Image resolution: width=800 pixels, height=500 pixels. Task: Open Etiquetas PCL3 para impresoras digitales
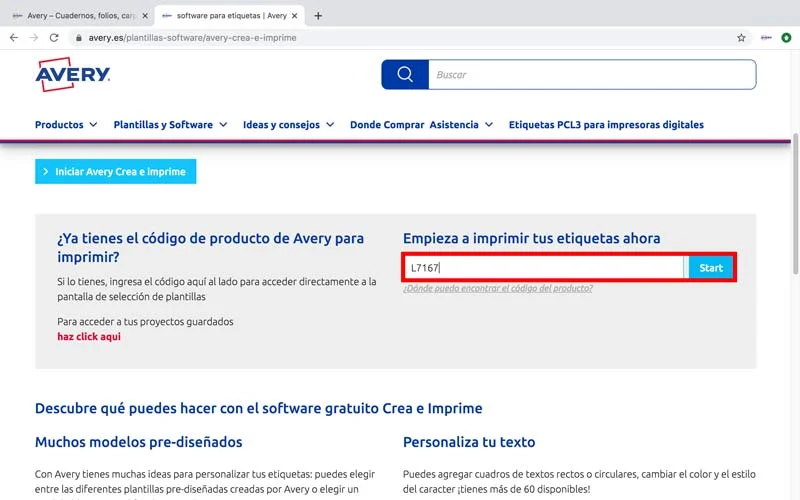pyautogui.click(x=606, y=124)
